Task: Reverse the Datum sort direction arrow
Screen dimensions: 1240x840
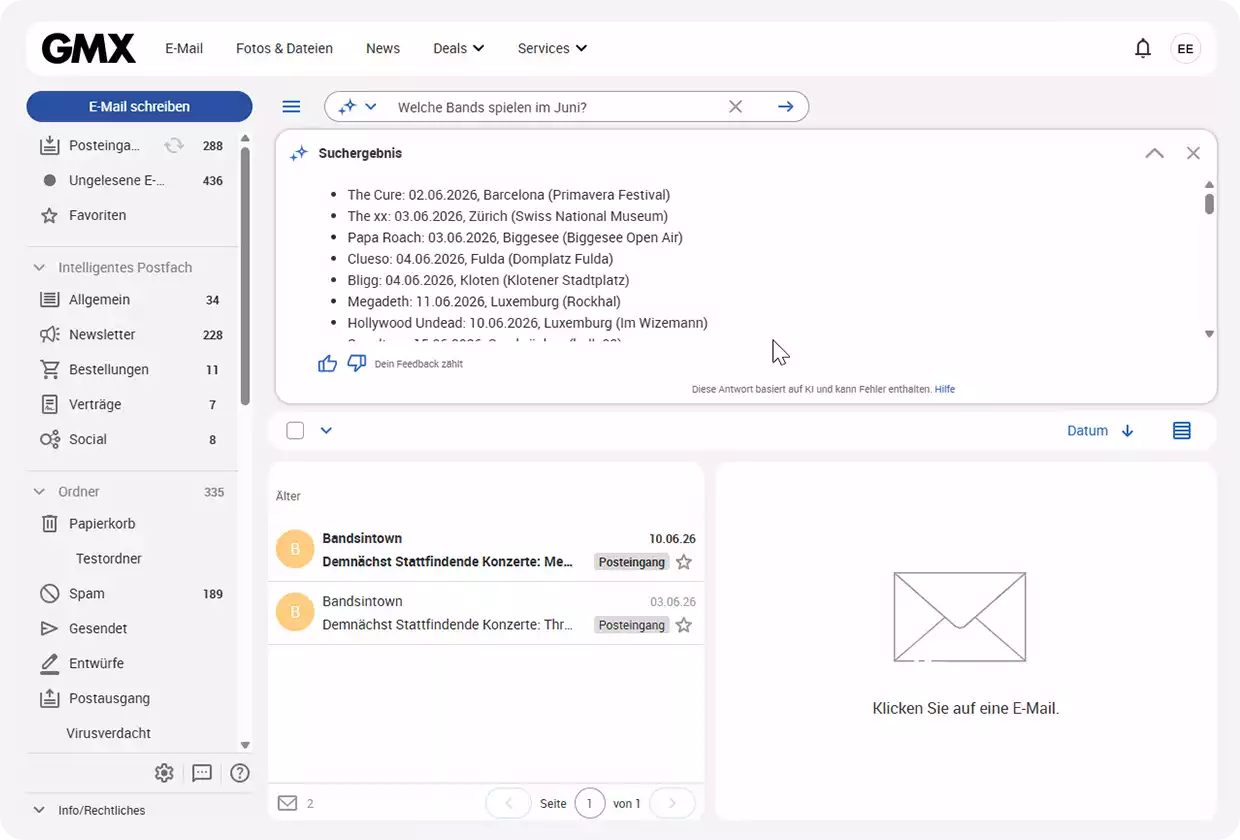Action: point(1128,431)
